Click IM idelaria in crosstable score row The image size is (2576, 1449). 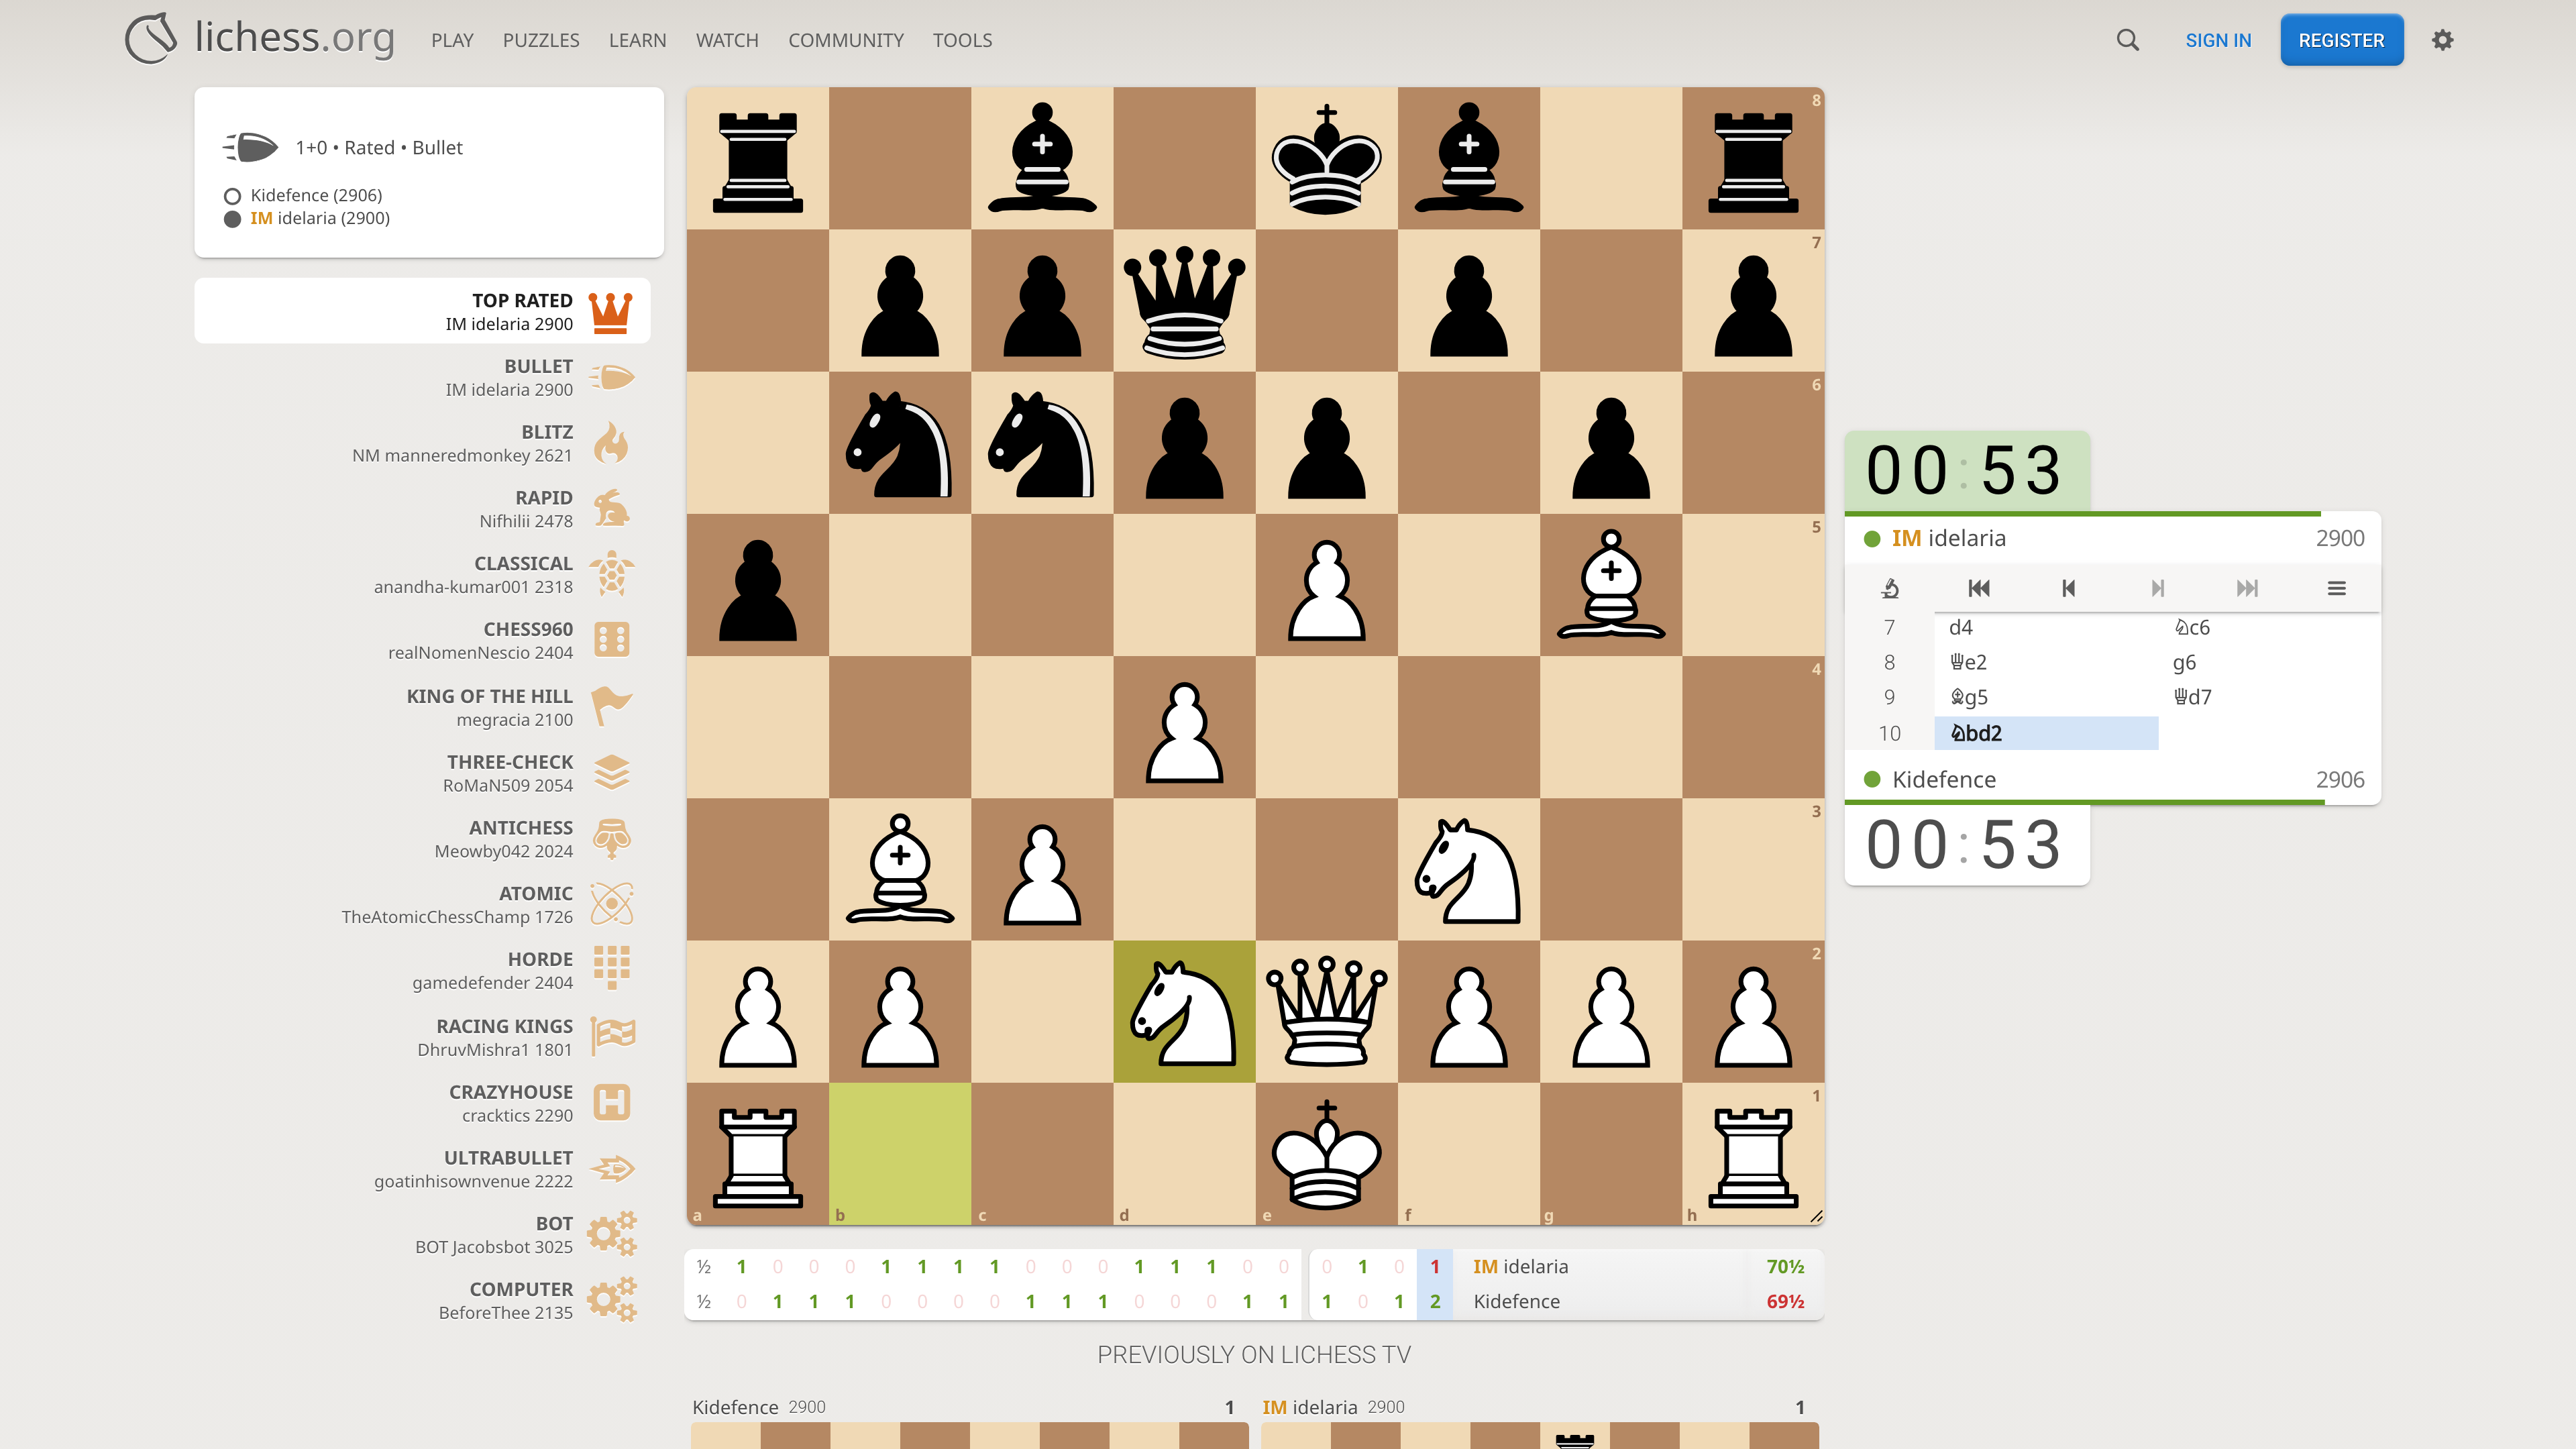coord(1520,1266)
